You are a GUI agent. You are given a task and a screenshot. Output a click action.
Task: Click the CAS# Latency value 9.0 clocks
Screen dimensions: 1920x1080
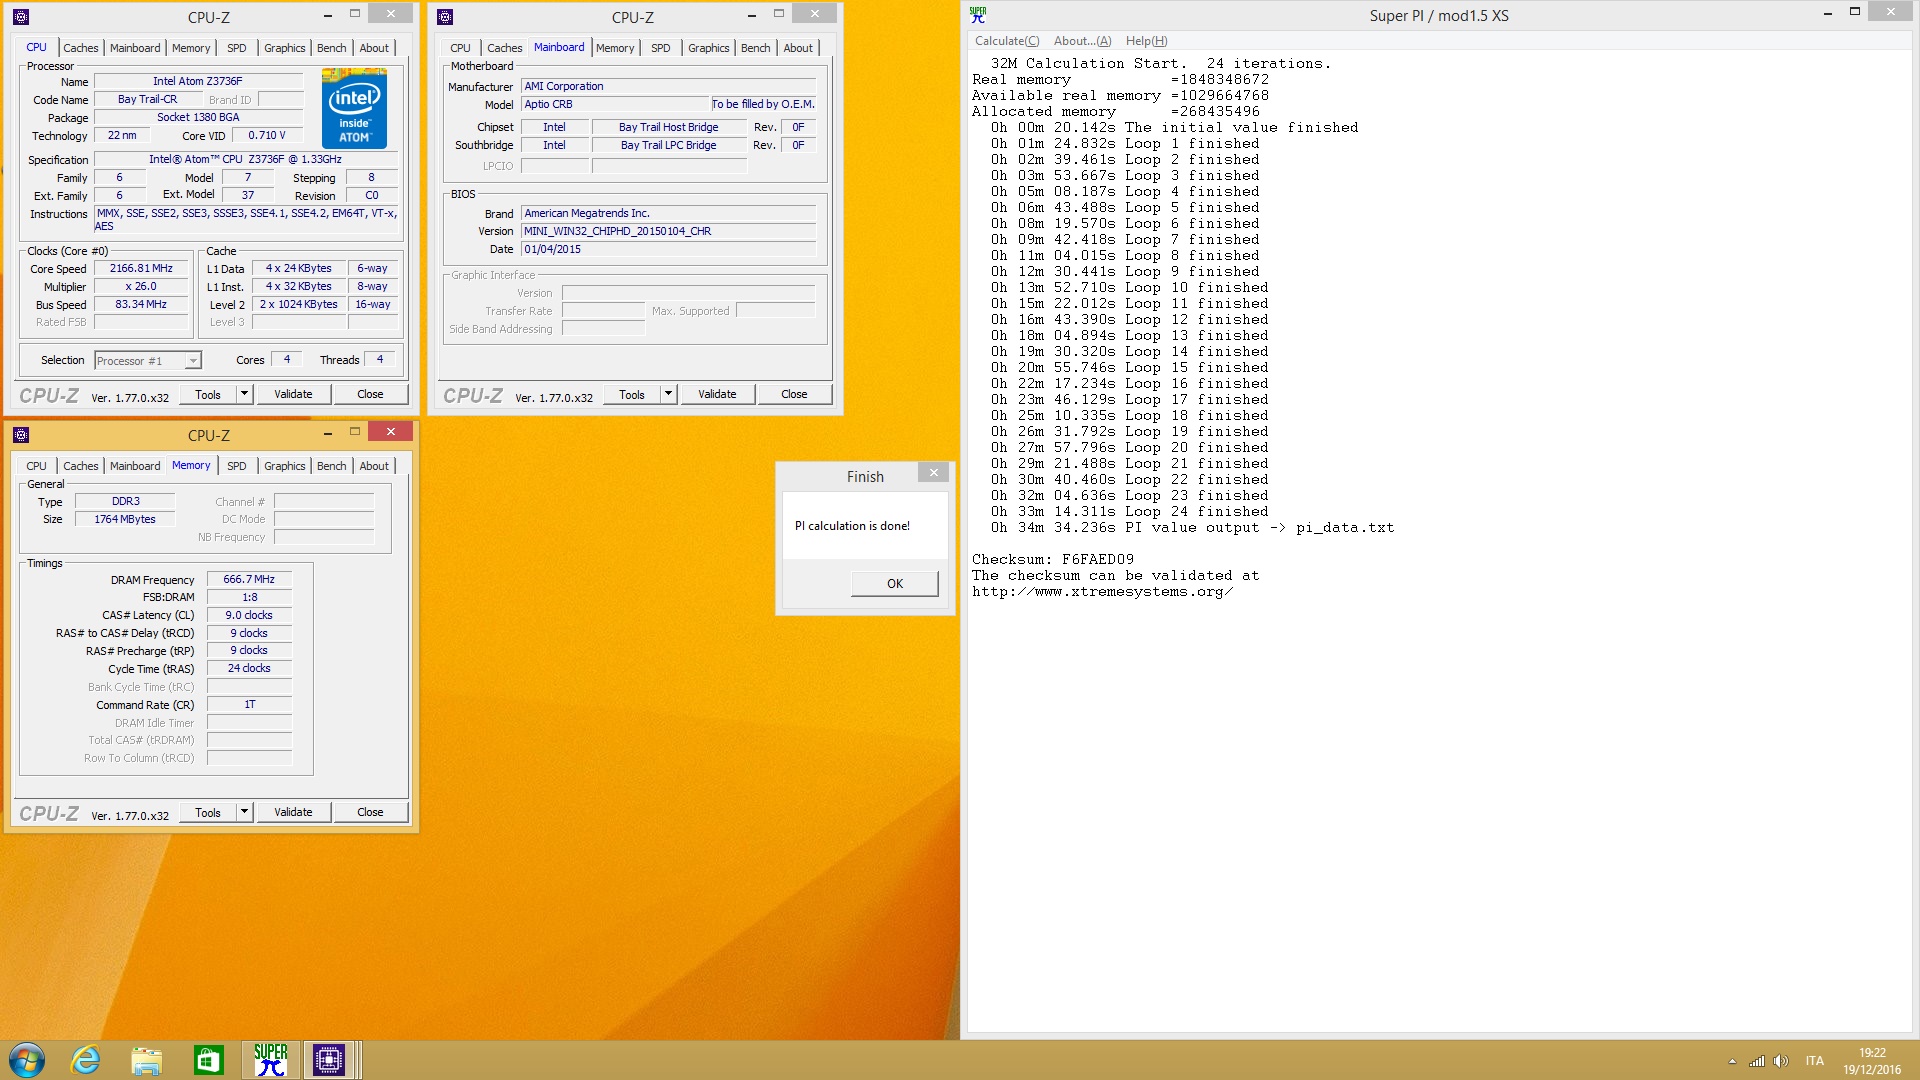(x=249, y=615)
